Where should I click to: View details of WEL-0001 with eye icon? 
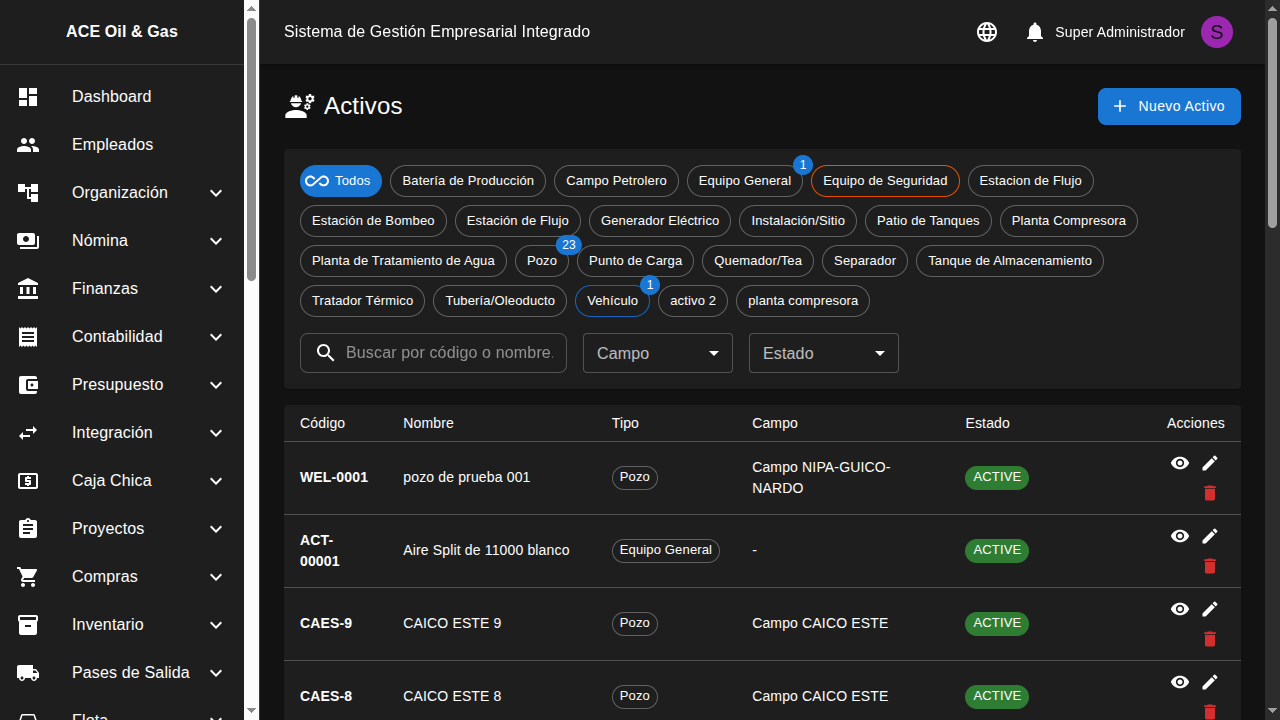pos(1180,463)
